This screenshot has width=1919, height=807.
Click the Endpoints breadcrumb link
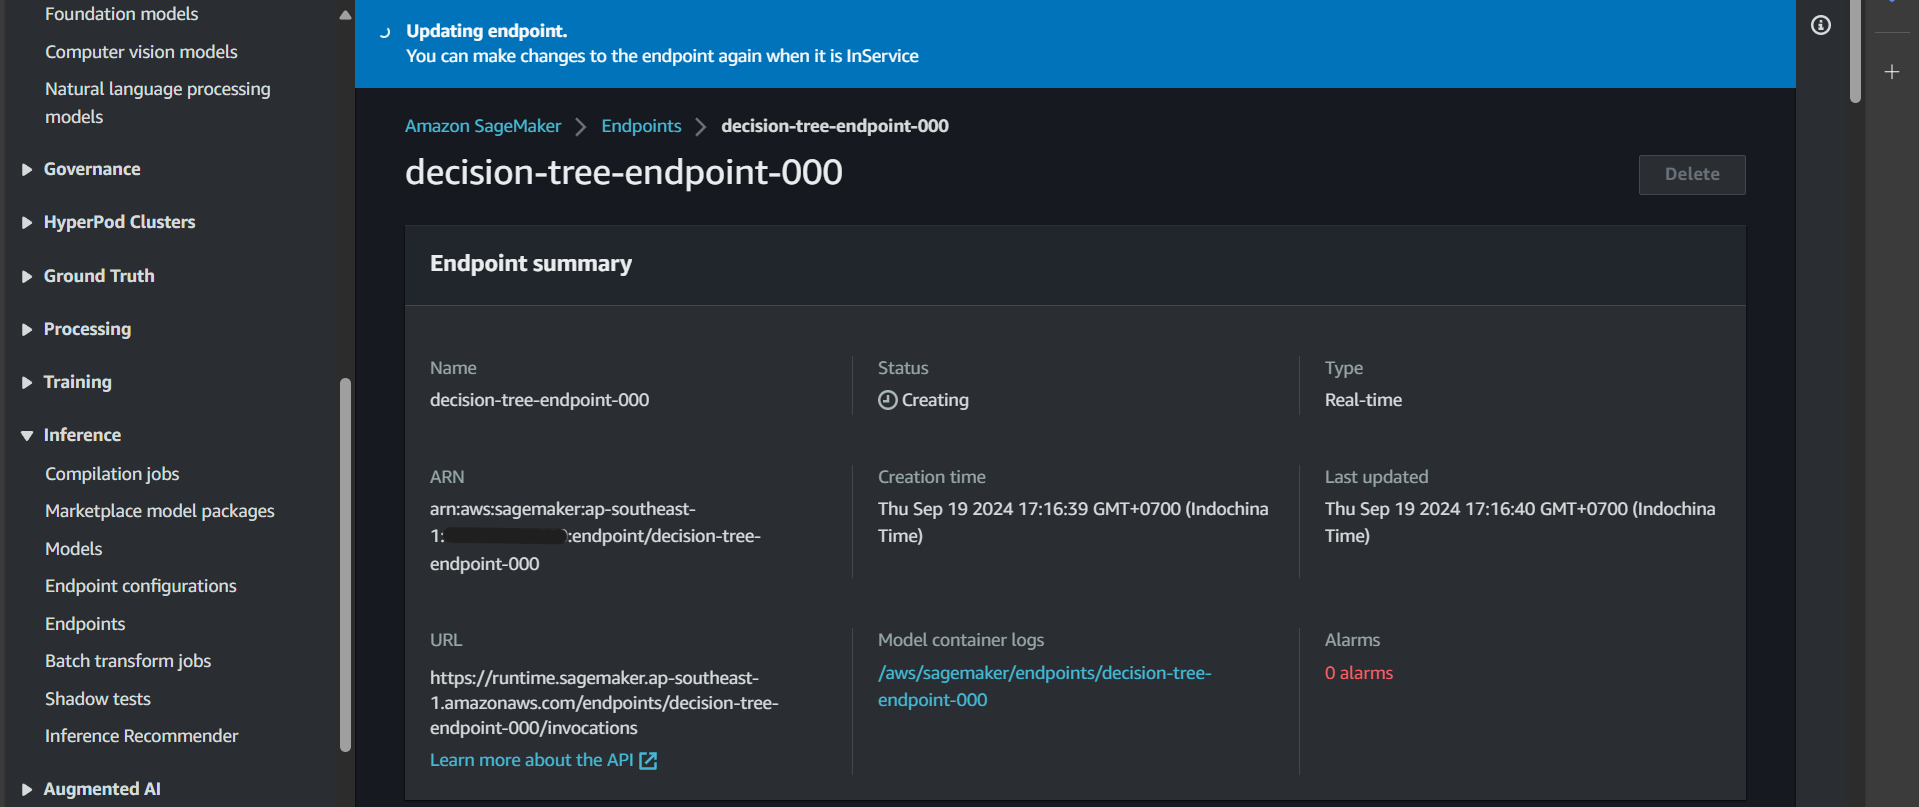click(x=640, y=126)
